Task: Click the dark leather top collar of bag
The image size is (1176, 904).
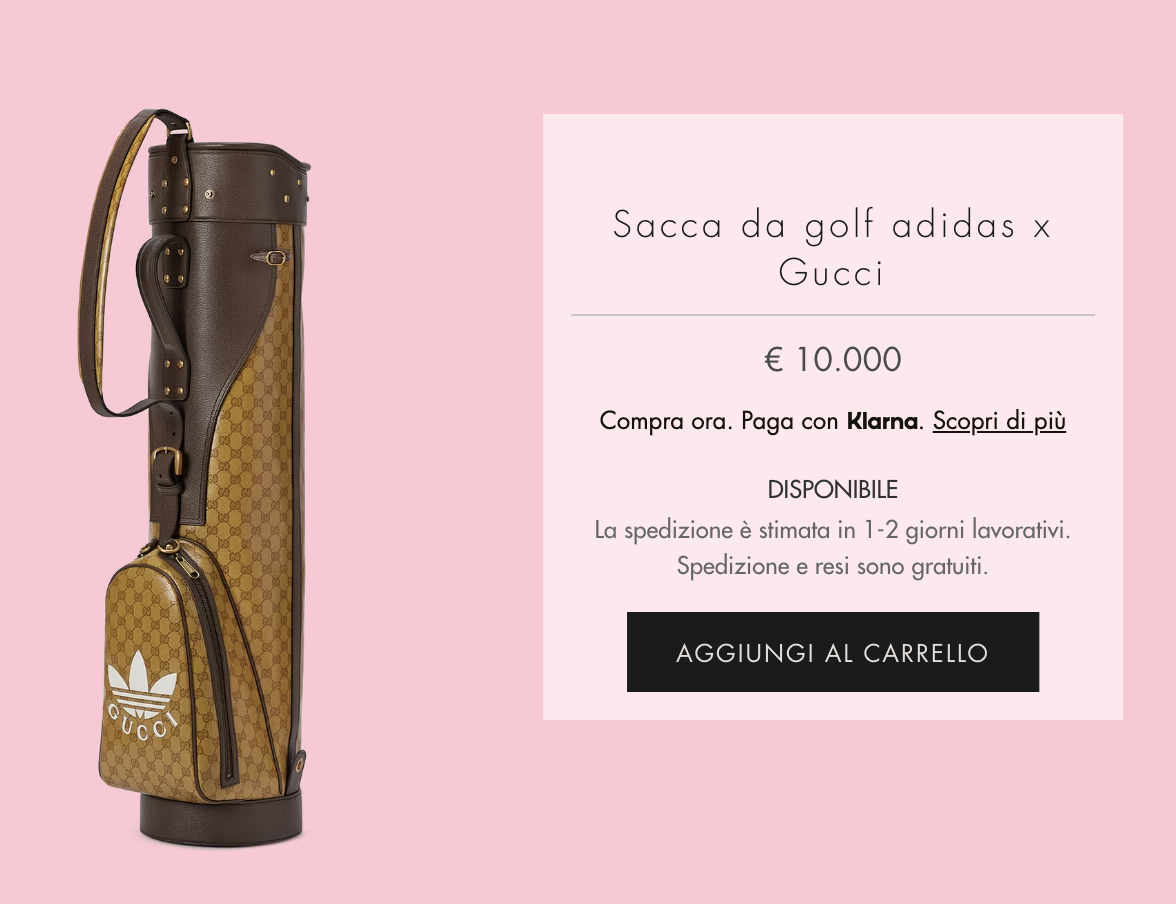Action: click(229, 183)
